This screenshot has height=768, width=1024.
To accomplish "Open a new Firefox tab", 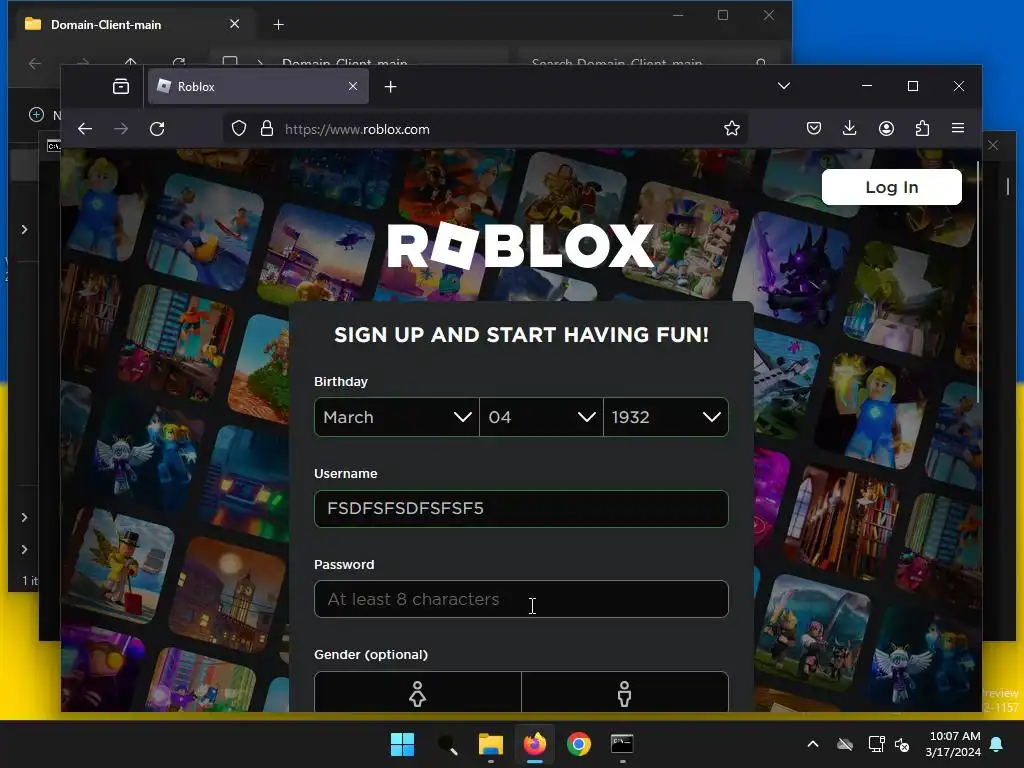I will tap(391, 87).
